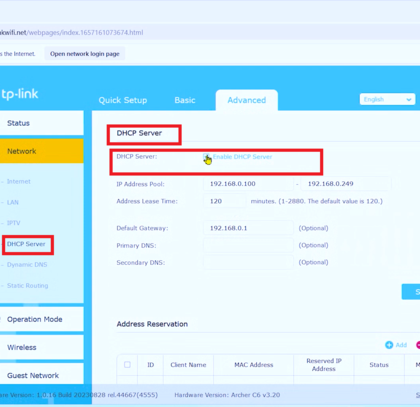The image size is (420, 407).
Task: Click the Address Reservation heading
Action: tap(152, 324)
